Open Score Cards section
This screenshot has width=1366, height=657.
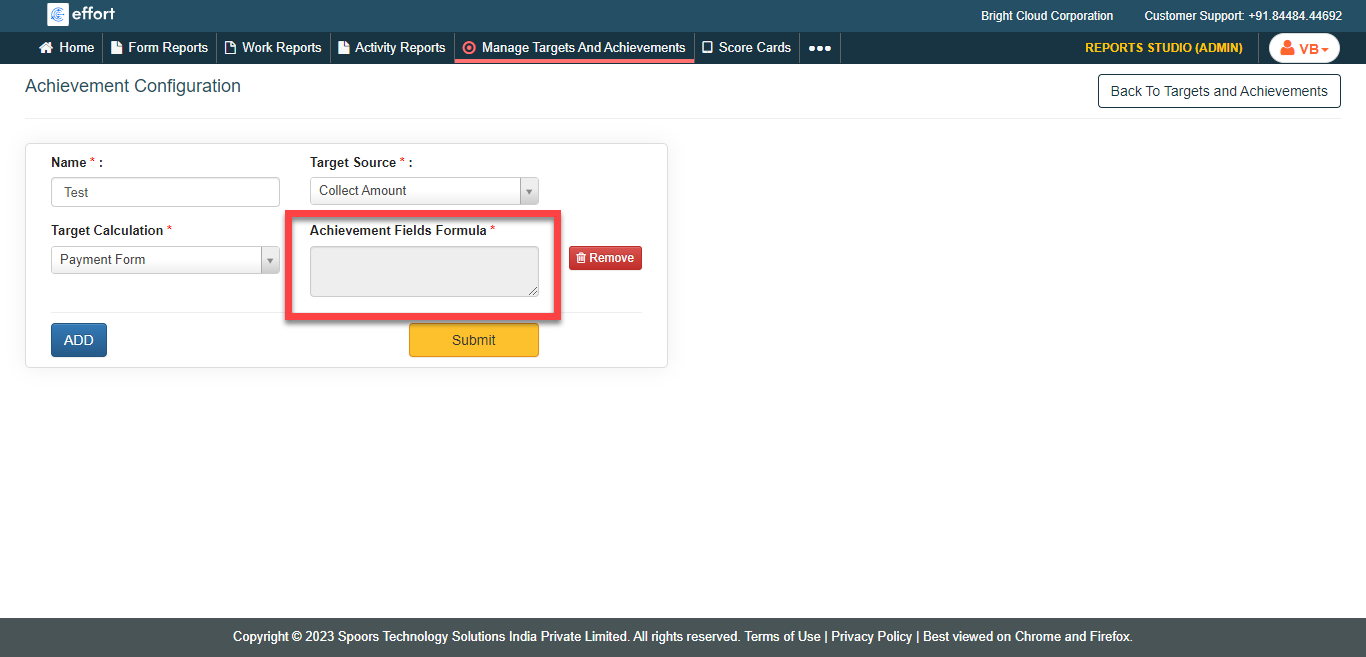point(746,47)
